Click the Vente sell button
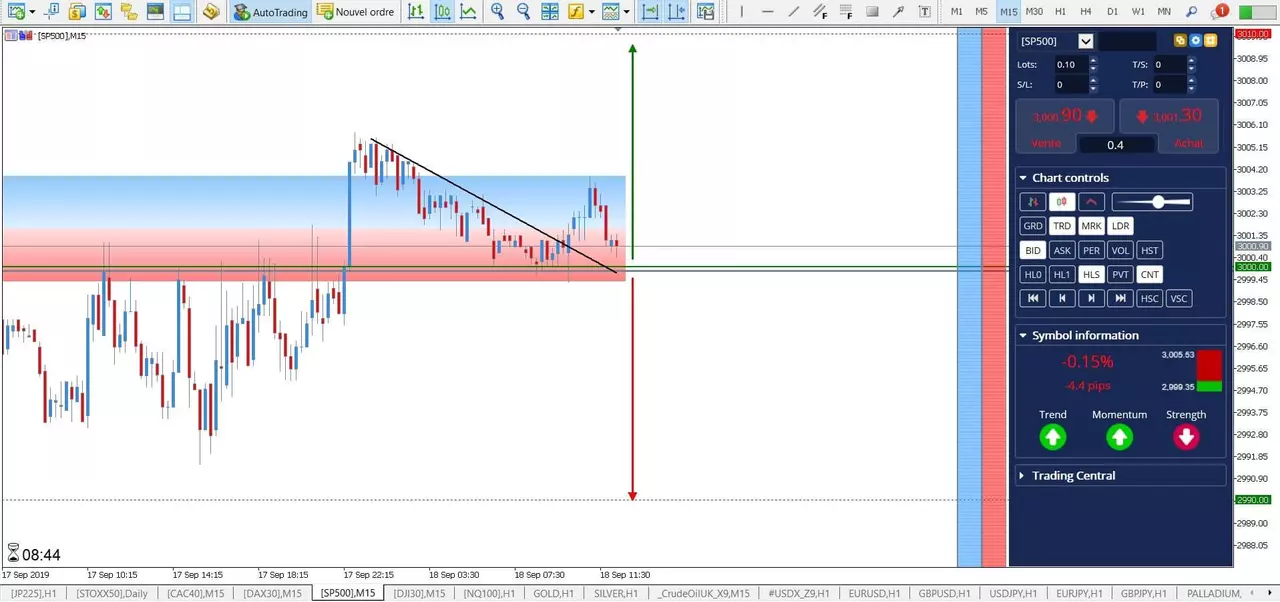The image size is (1280, 602). tap(1046, 143)
